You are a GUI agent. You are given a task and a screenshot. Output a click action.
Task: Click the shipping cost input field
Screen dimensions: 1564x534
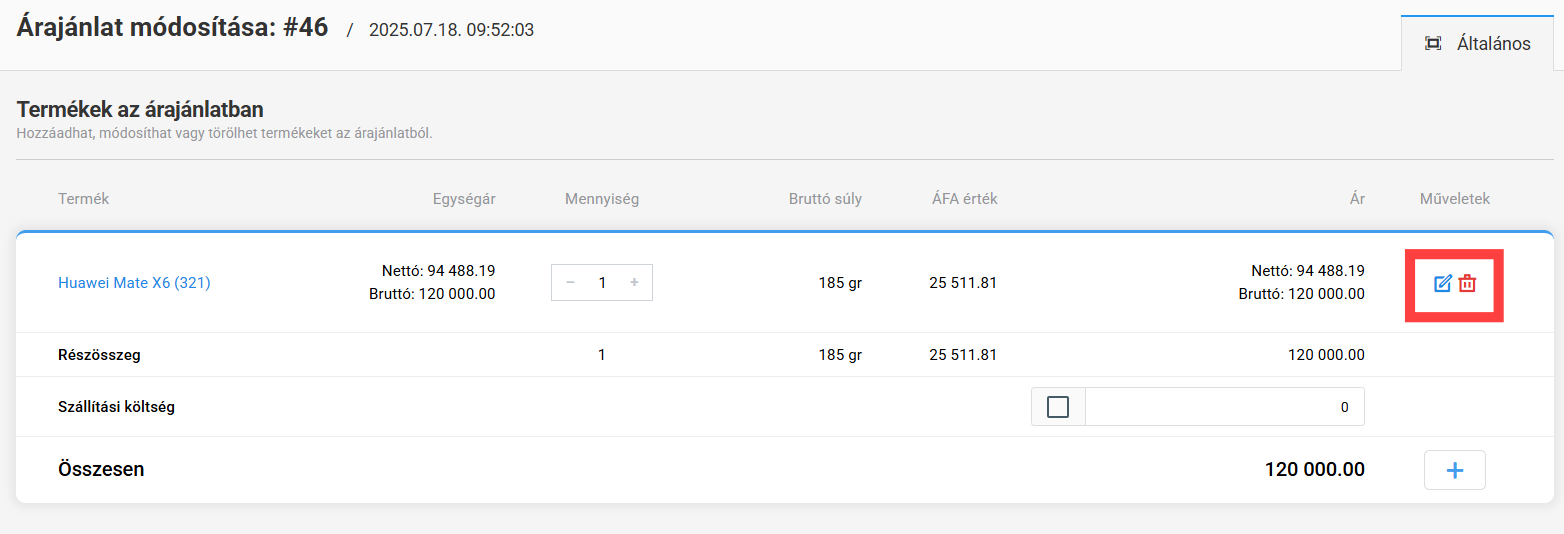tap(1224, 407)
